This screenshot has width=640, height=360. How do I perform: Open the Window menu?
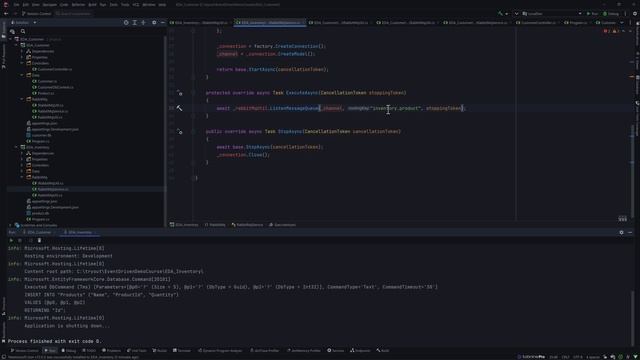pyautogui.click(x=149, y=4)
